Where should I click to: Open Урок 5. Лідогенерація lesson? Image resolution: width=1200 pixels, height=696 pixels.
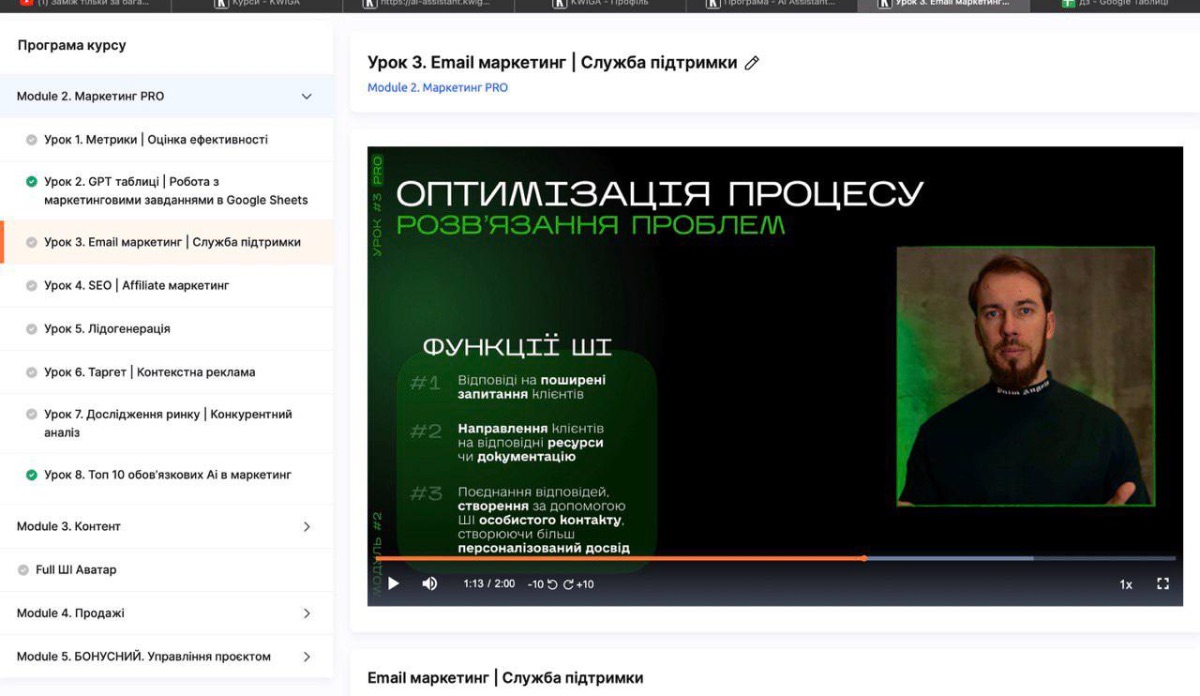click(x=107, y=329)
